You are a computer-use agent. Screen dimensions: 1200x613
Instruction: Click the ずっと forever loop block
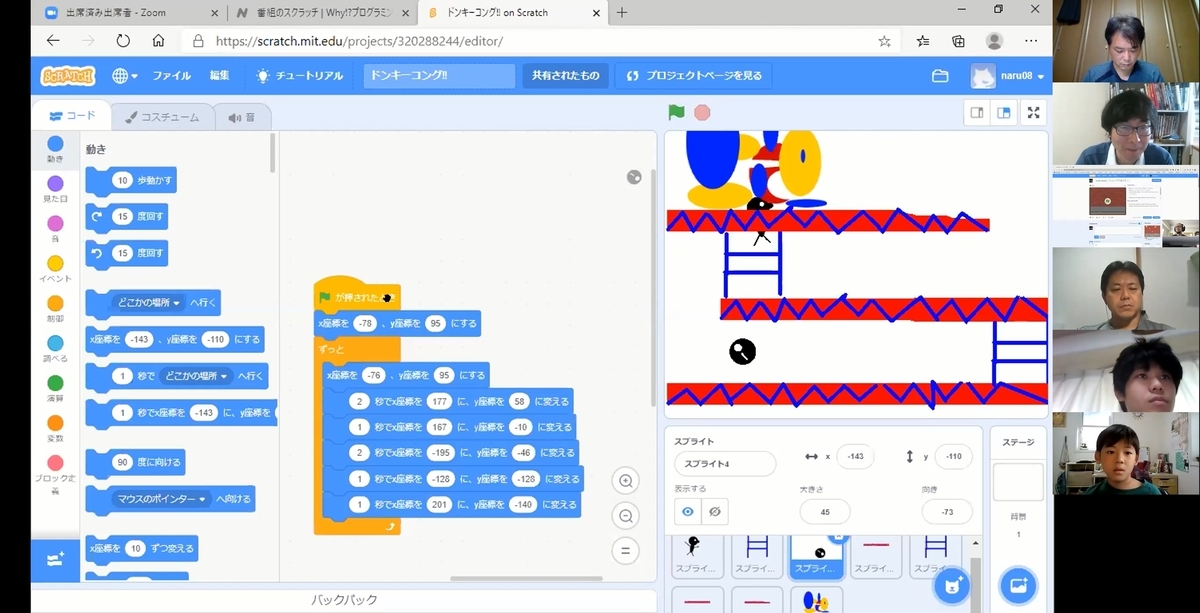tap(332, 349)
